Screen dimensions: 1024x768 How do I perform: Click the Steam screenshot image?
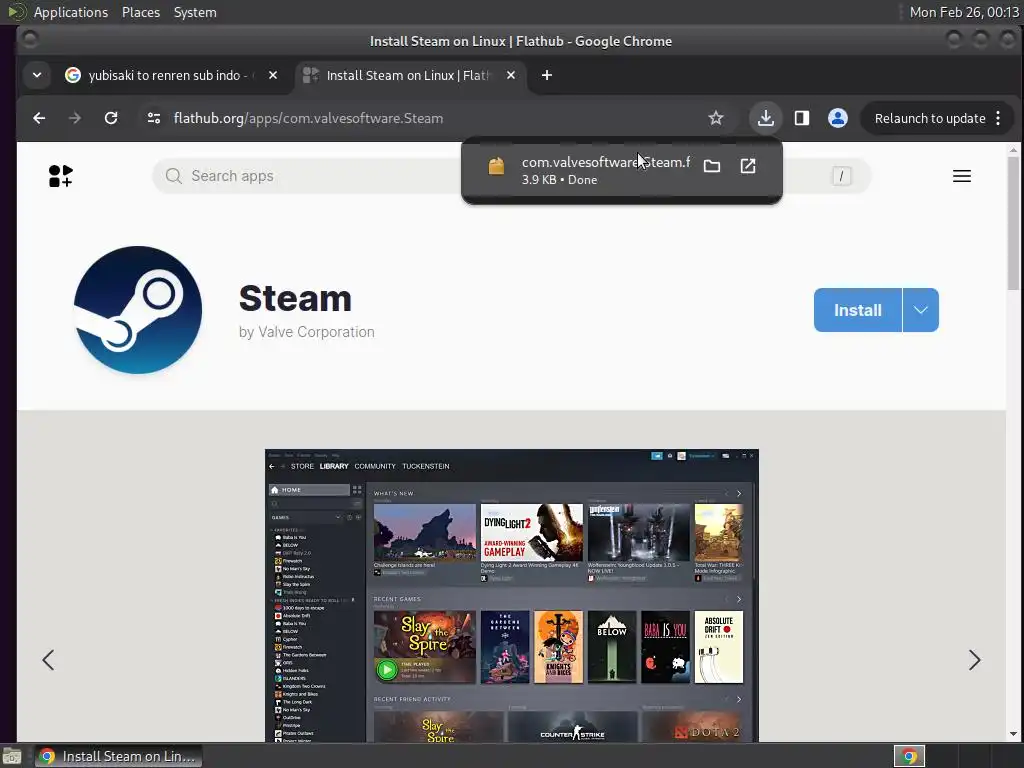coord(511,596)
